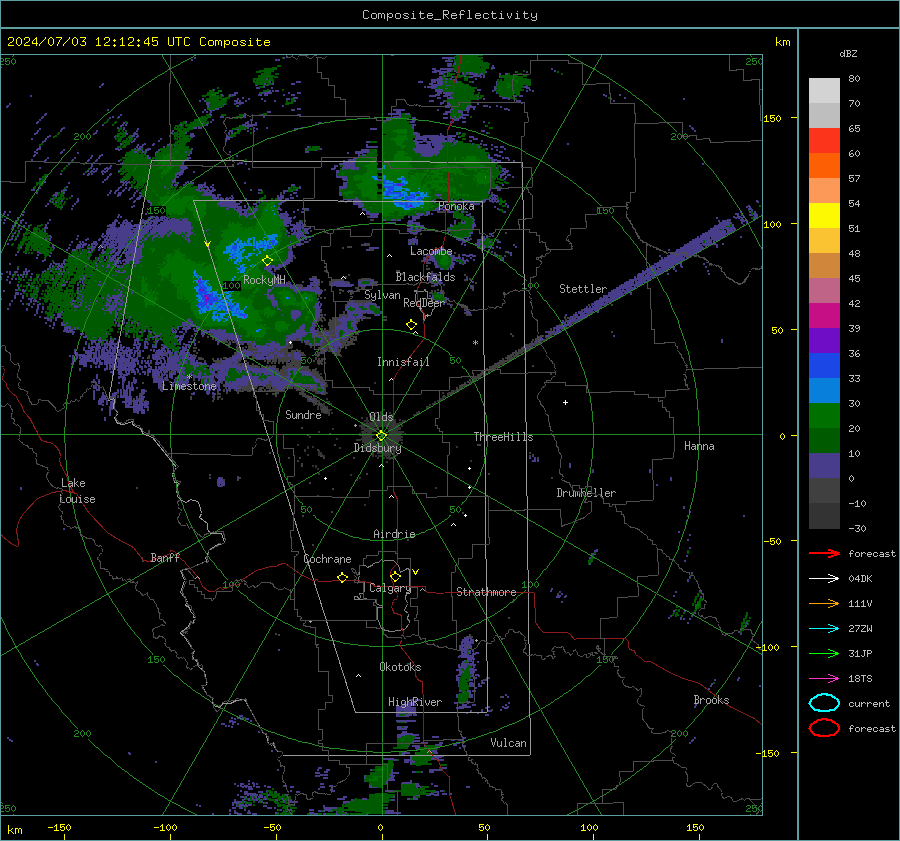This screenshot has height=841, width=900.
Task: Click the Strathmore label
Action: (486, 592)
